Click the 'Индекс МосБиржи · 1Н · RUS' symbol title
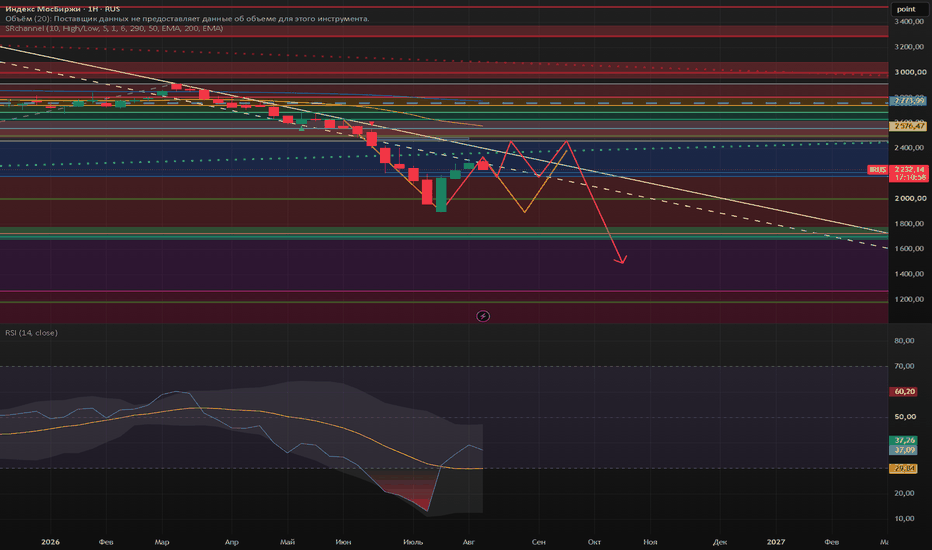Image resolution: width=932 pixels, height=550 pixels. click(x=62, y=9)
